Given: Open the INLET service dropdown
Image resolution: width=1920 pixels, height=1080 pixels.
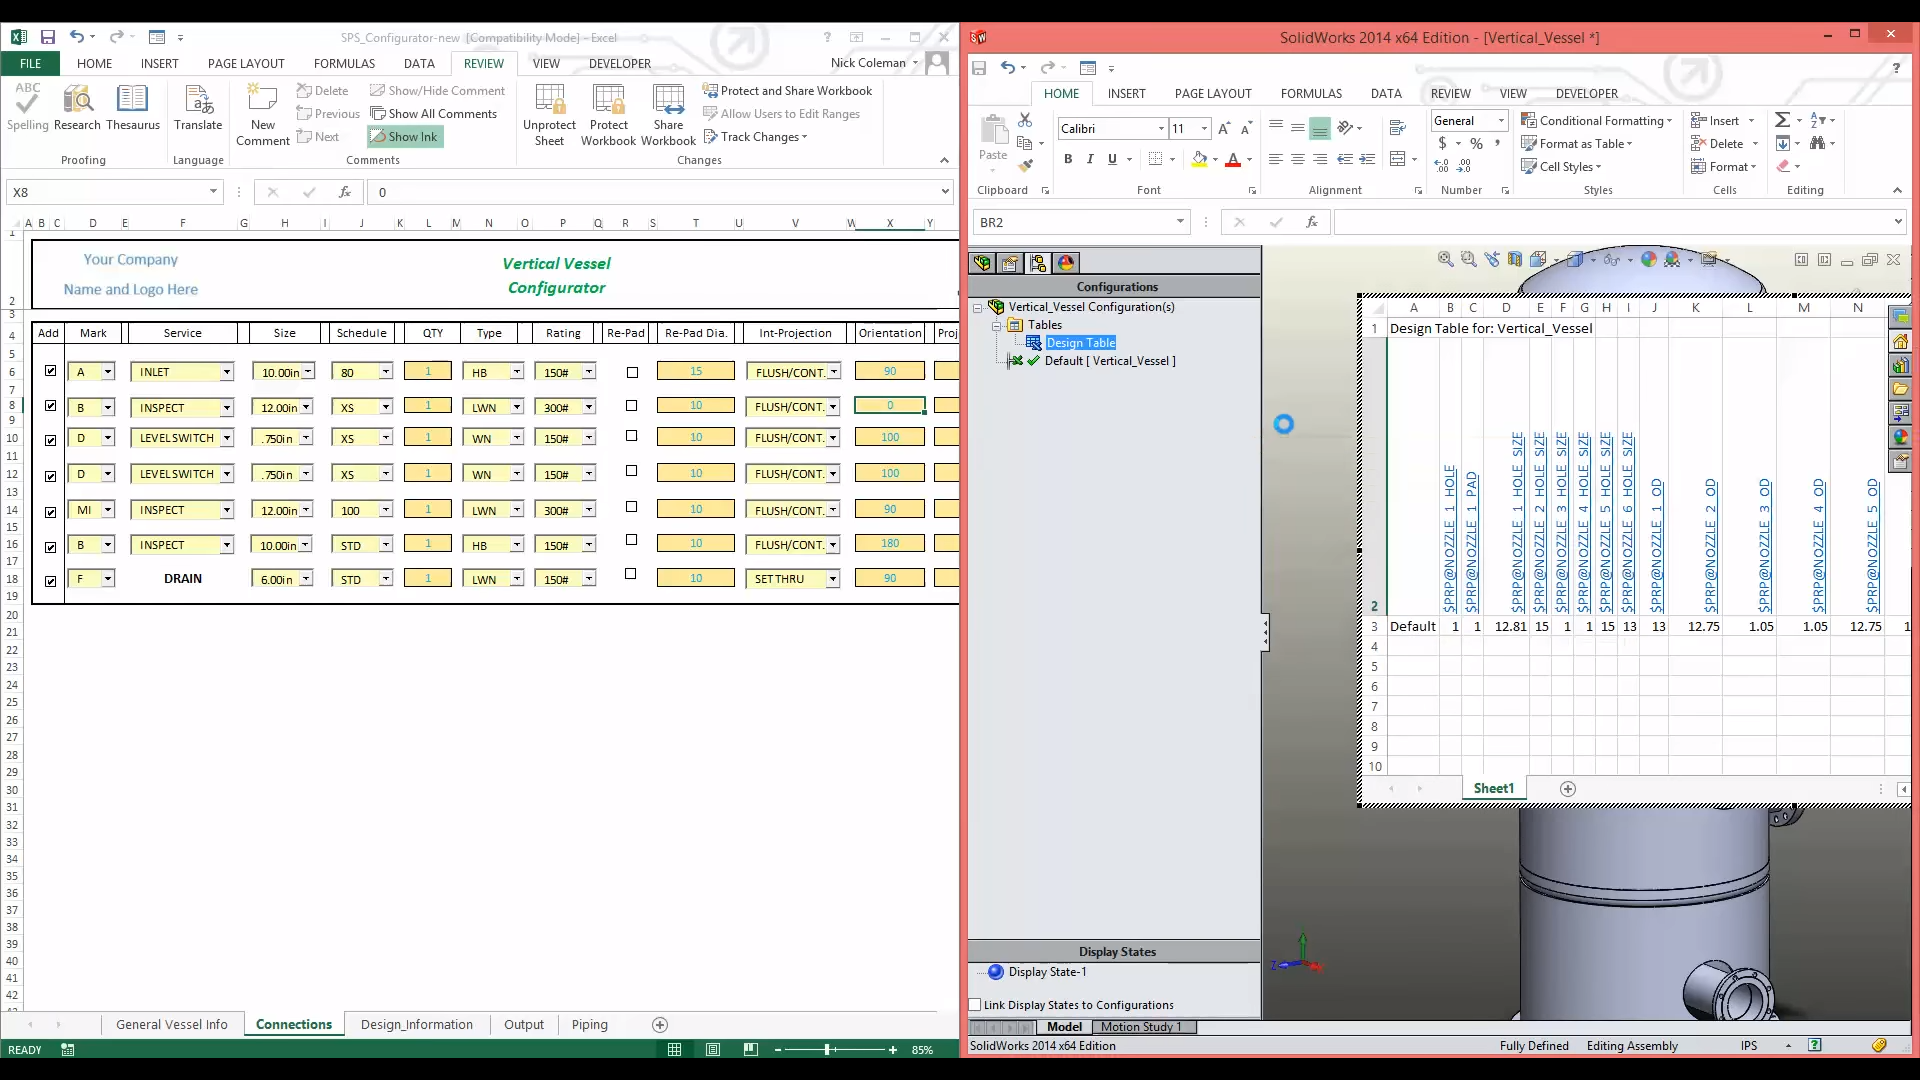Looking at the screenshot, I should 227,372.
